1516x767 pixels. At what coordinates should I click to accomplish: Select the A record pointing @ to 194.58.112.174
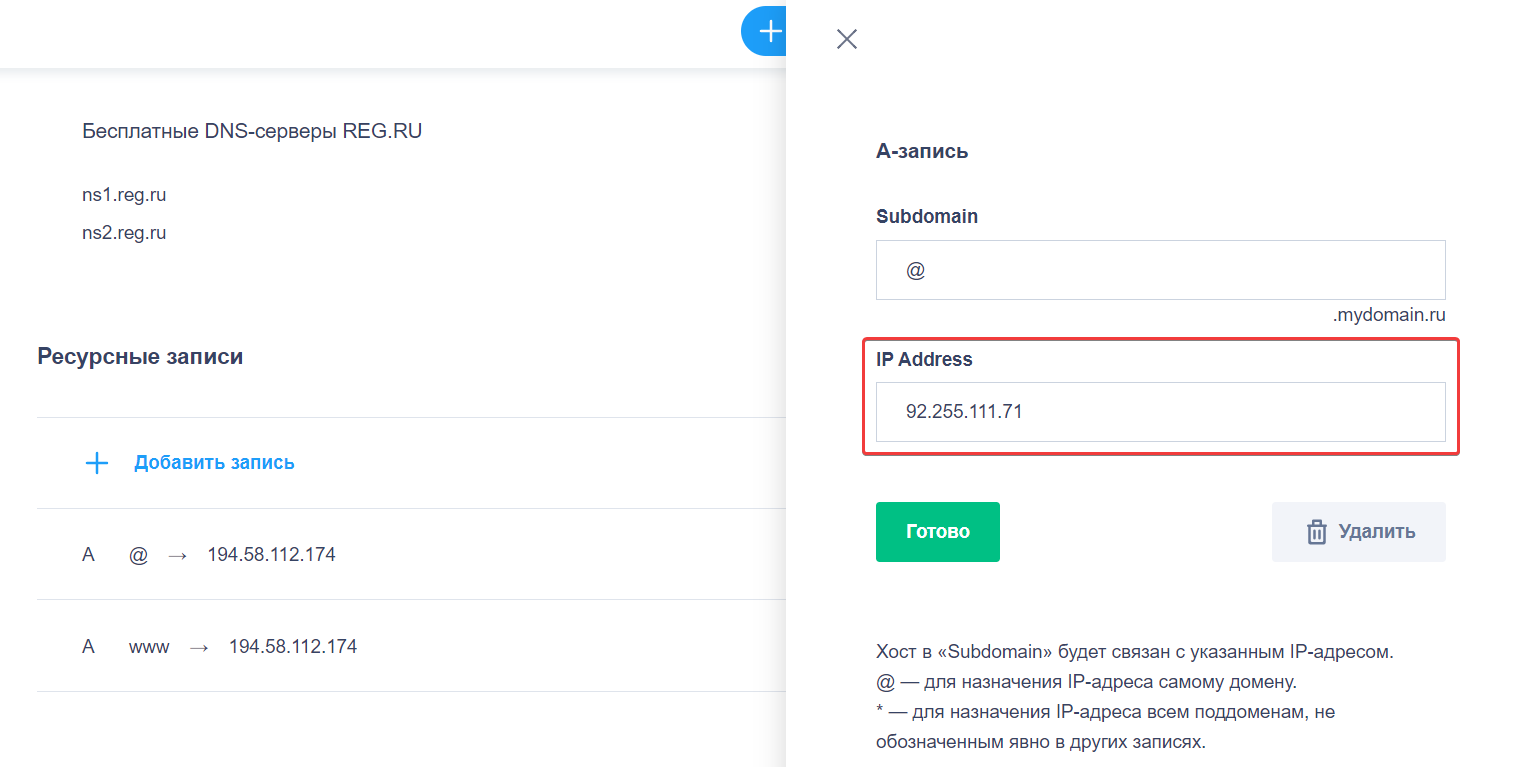(270, 554)
